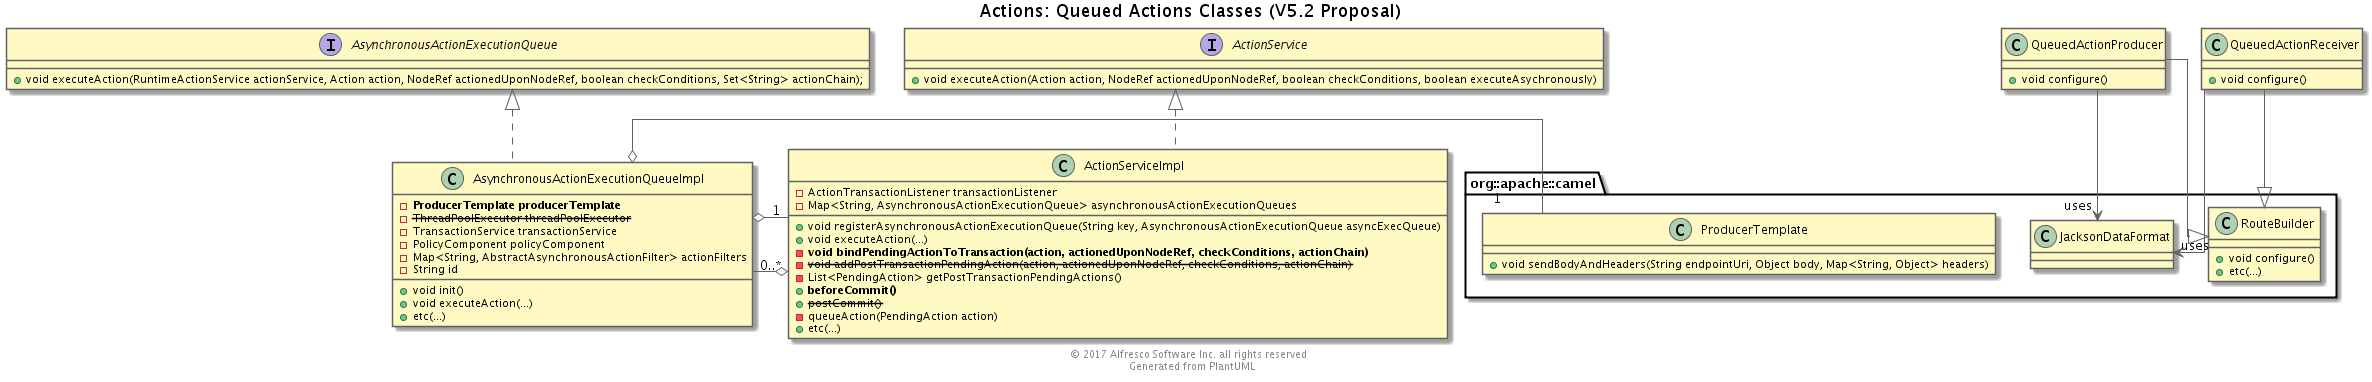The image size is (2372, 382).
Task: Click the struck-through postCommit() method
Action: click(x=845, y=303)
